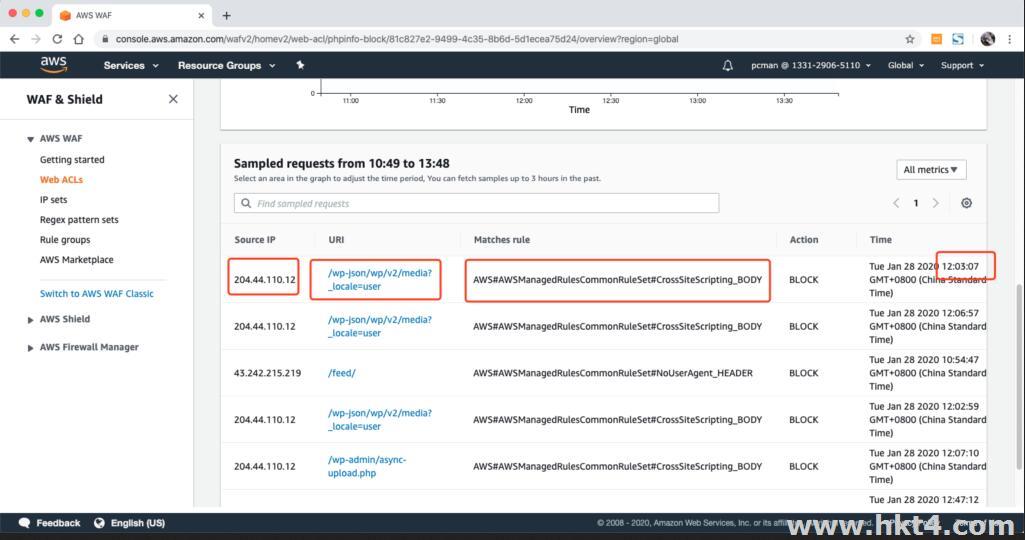This screenshot has width=1025, height=540.
Task: Open AWS Marketplace in sidebar
Action: tap(76, 260)
